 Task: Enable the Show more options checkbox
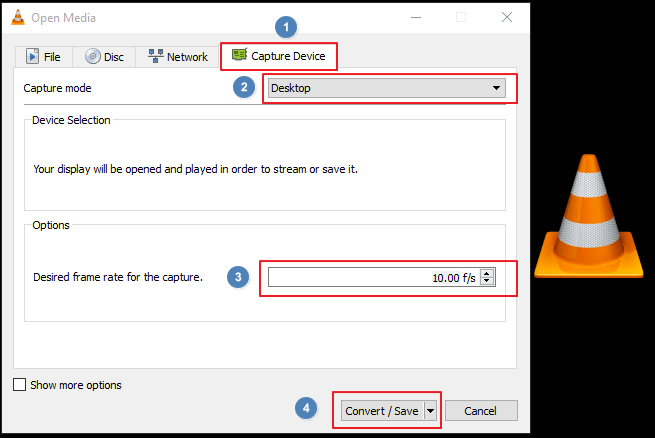19,385
